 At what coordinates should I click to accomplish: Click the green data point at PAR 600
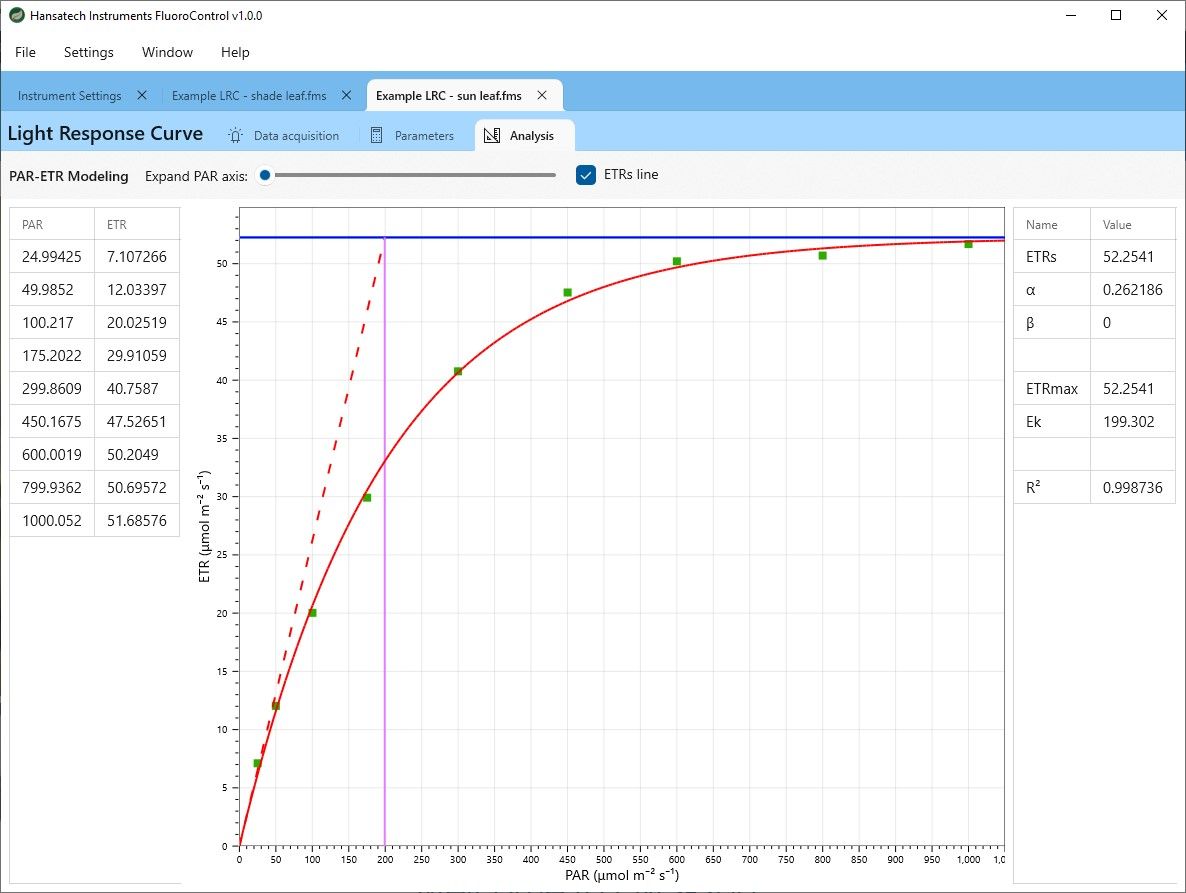click(x=677, y=262)
